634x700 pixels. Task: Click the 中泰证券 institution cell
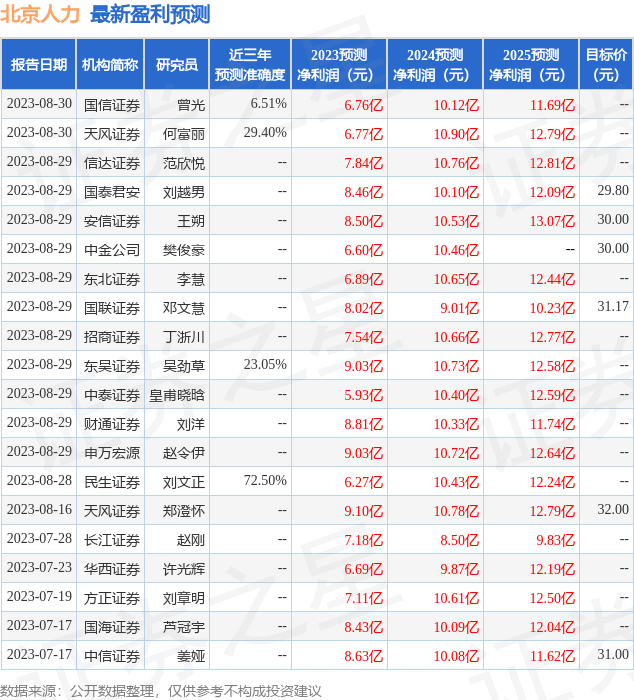coord(112,396)
